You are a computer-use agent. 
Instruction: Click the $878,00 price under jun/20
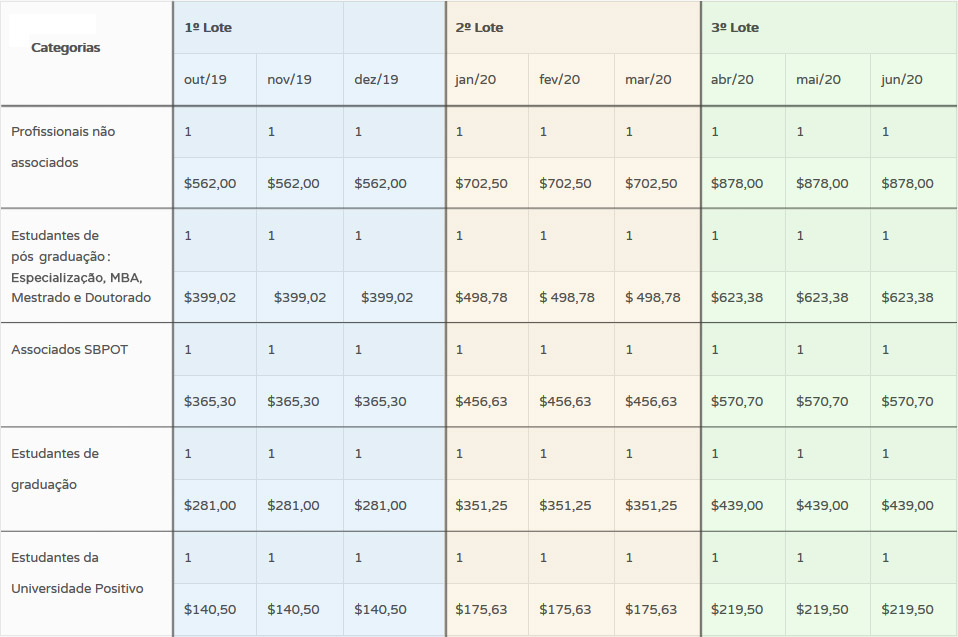pyautogui.click(x=907, y=183)
